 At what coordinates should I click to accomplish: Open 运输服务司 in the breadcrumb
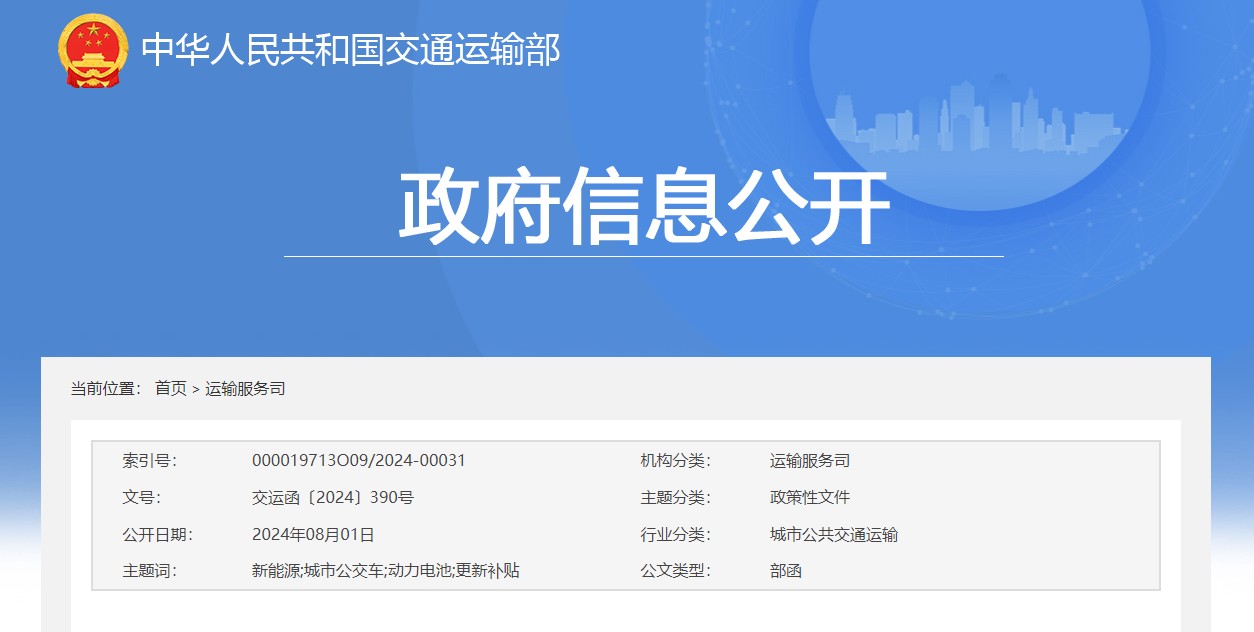coord(245,388)
